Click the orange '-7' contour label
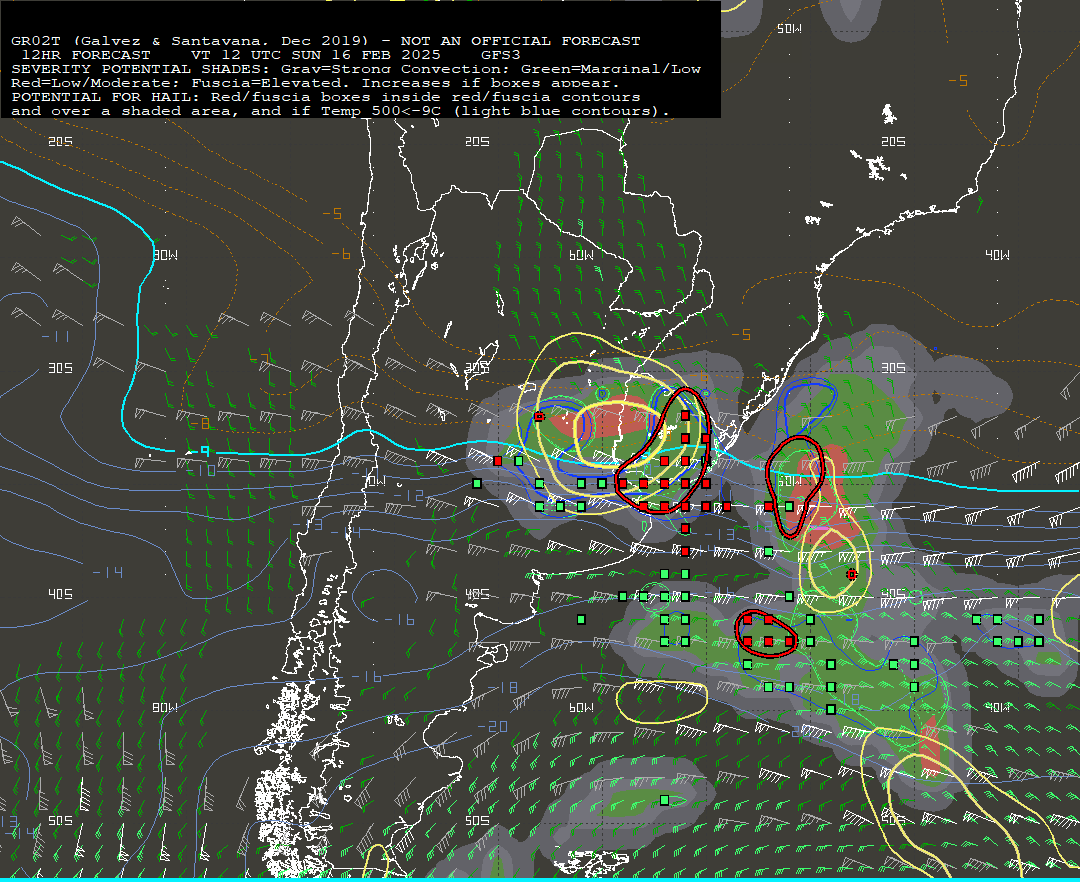 click(260, 359)
